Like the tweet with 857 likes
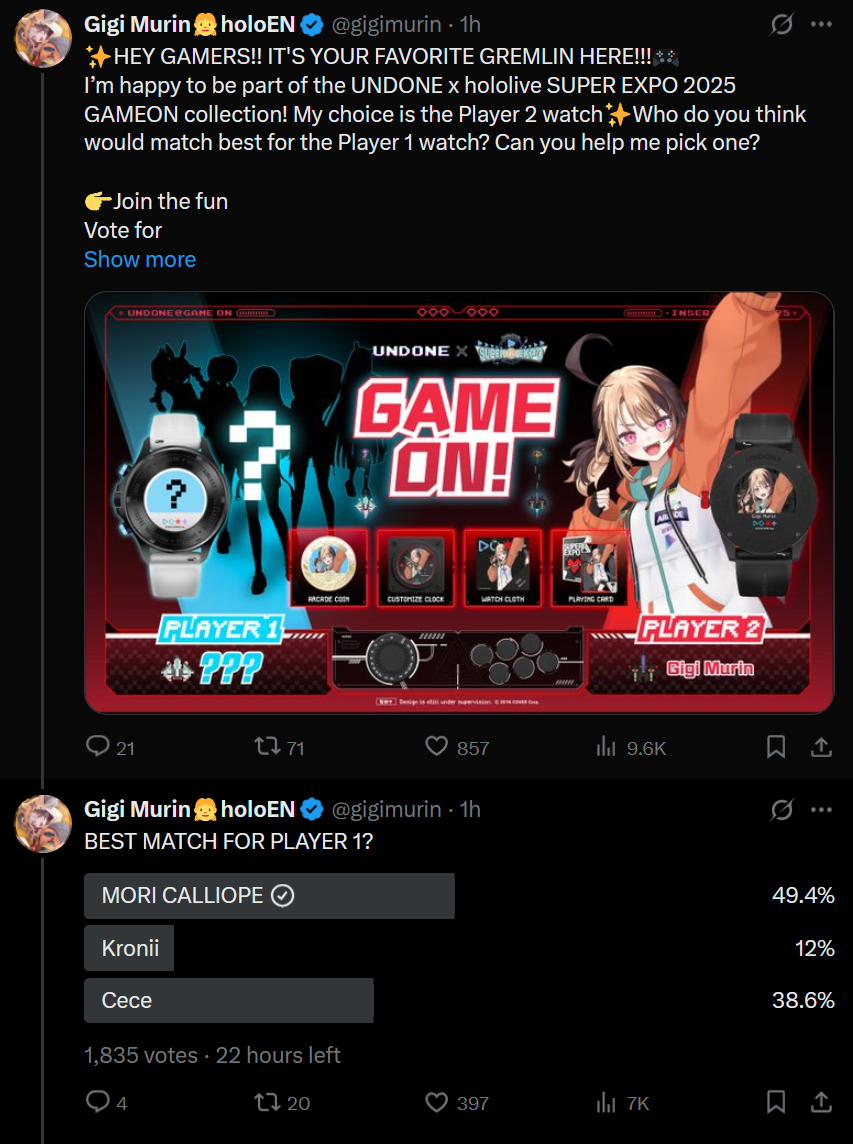 coord(436,747)
